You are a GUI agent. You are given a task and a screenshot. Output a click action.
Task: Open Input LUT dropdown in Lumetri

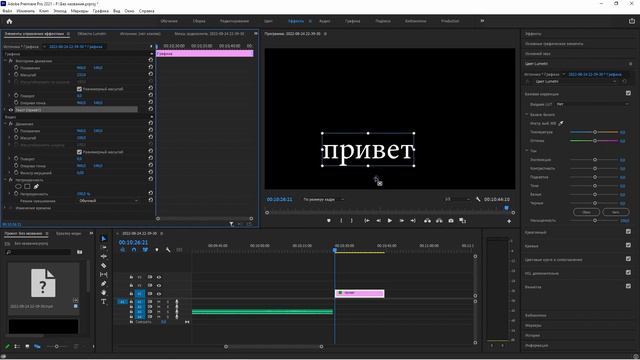[593, 104]
